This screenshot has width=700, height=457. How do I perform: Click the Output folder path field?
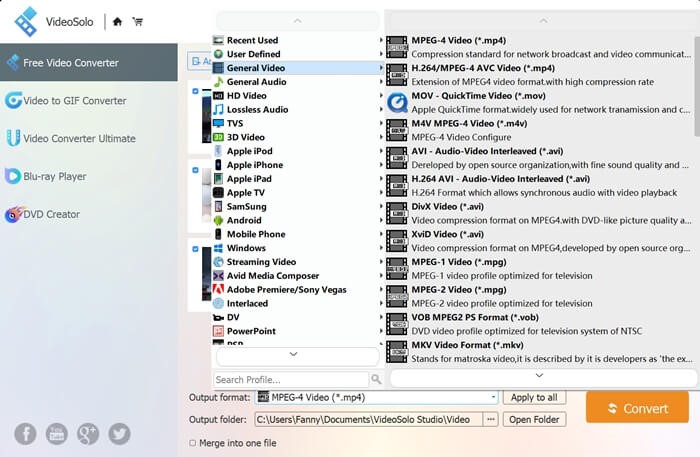[x=368, y=420]
